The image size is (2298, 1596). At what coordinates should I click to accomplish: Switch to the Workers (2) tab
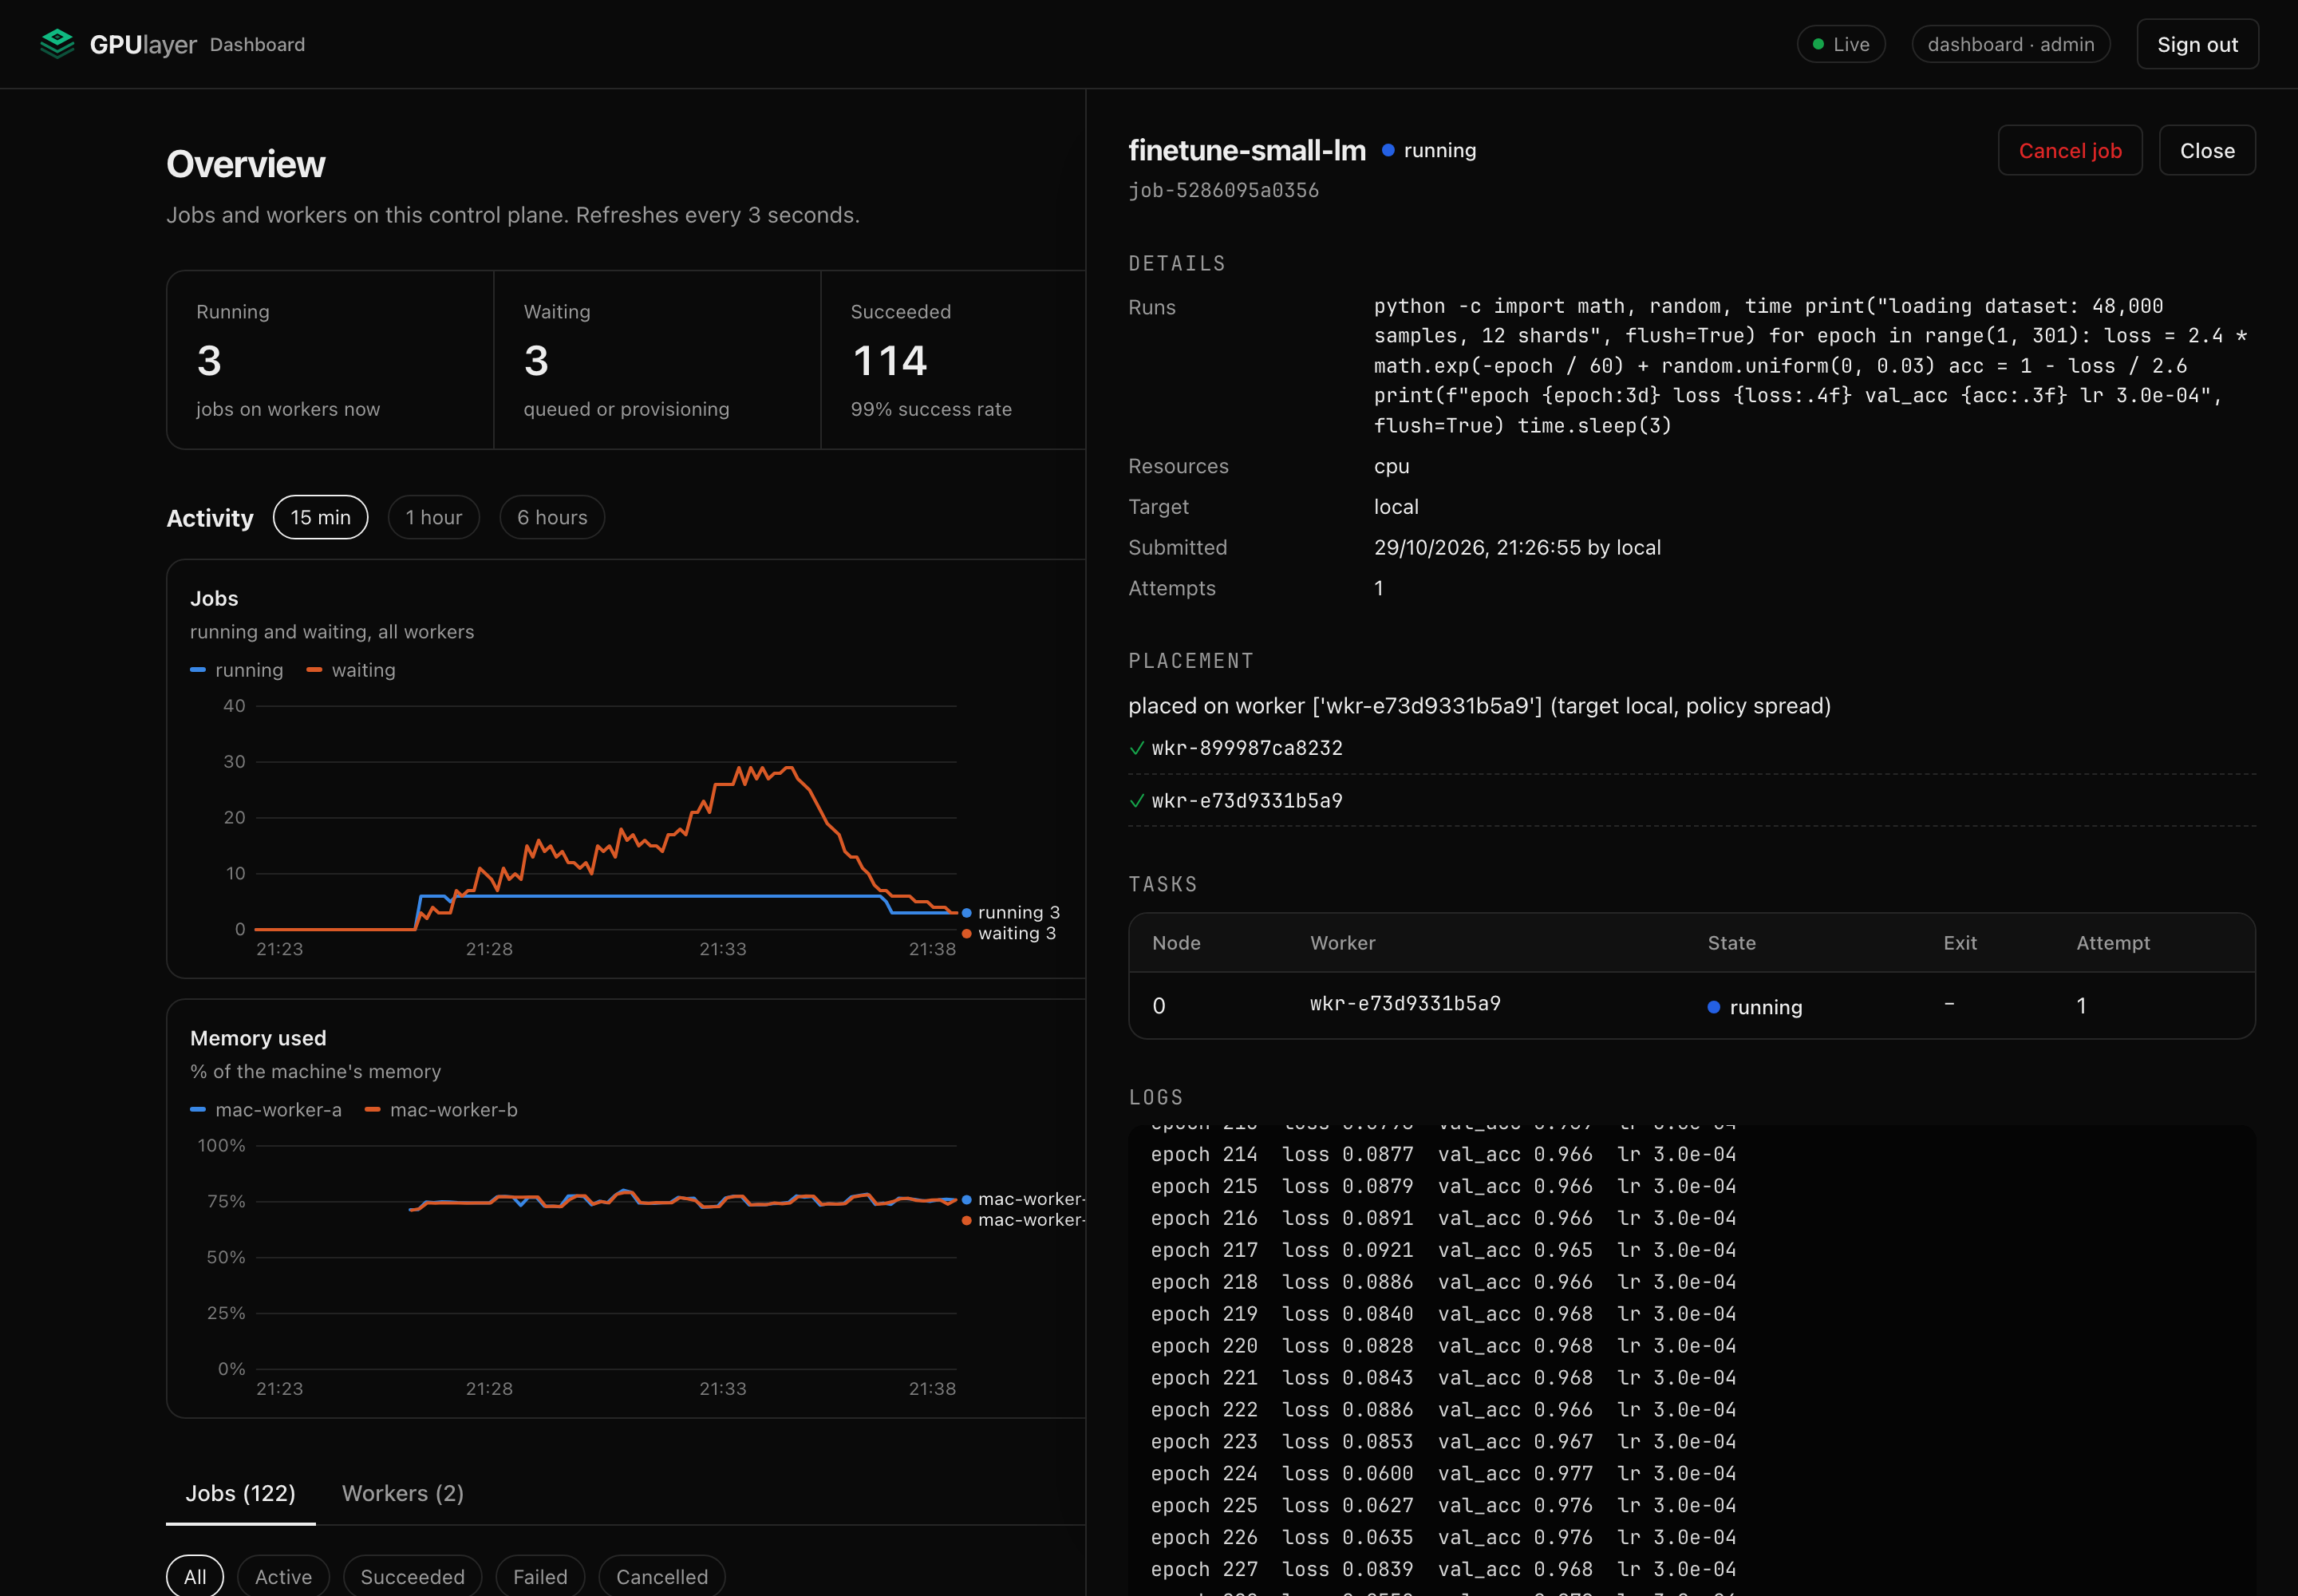tap(402, 1493)
